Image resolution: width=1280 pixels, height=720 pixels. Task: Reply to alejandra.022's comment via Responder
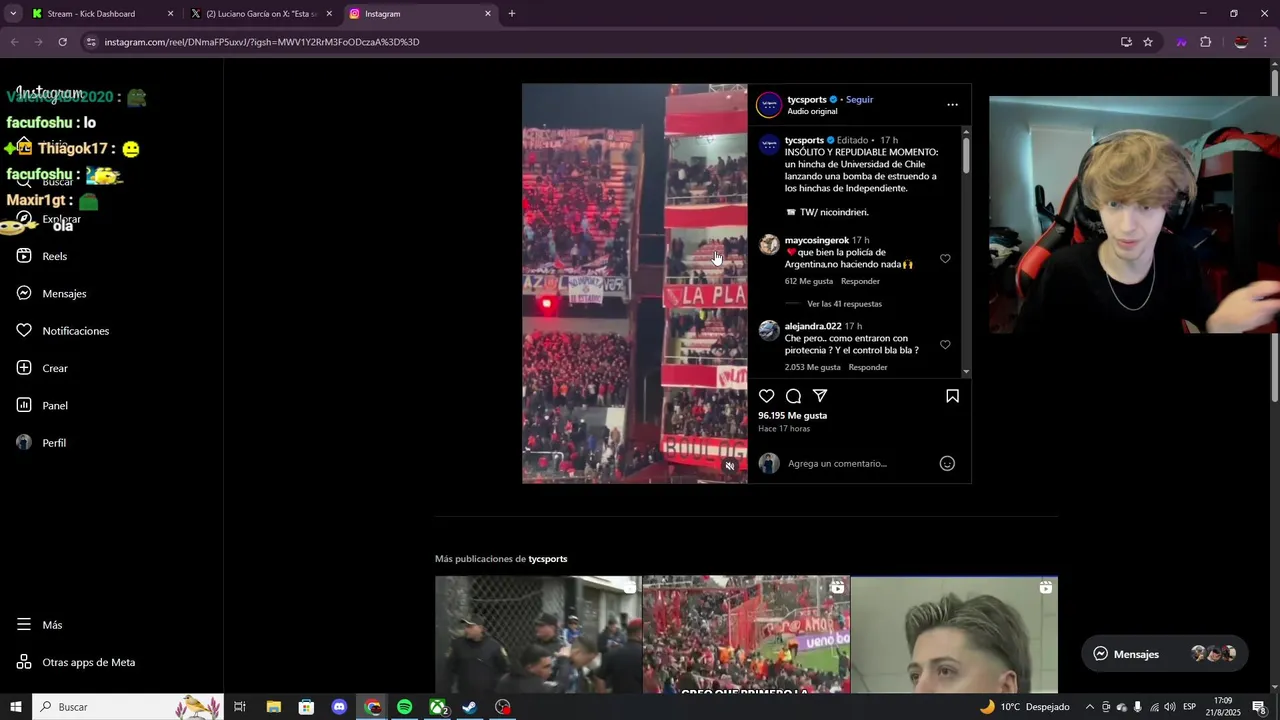coord(868,367)
